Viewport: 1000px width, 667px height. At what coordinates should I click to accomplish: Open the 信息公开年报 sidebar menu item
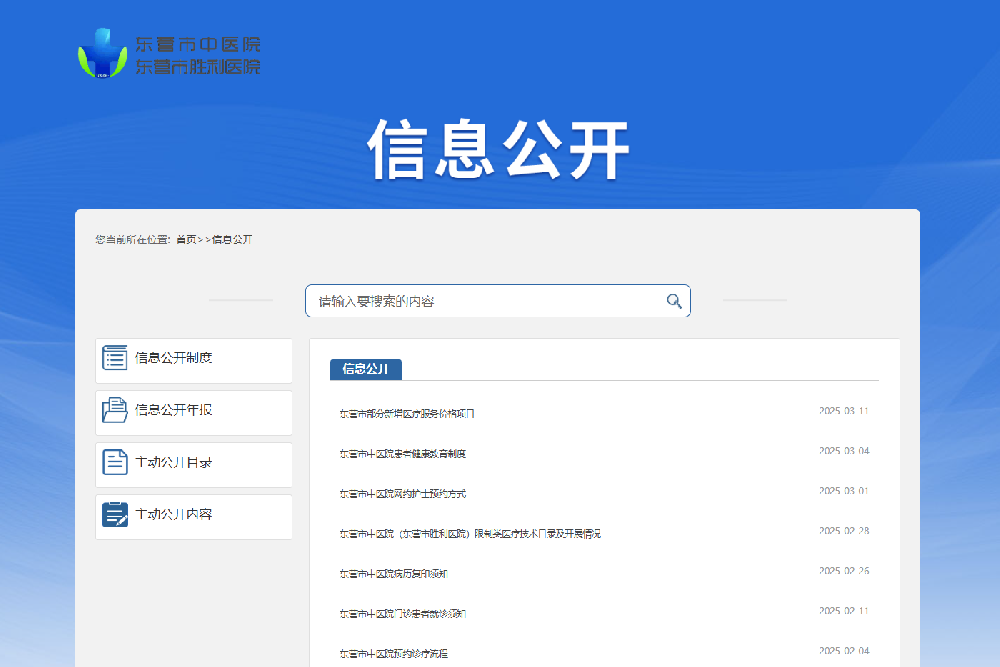(x=193, y=411)
